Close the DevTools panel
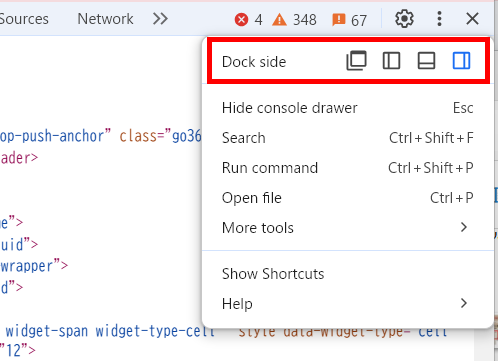This screenshot has height=361, width=498. [472, 19]
